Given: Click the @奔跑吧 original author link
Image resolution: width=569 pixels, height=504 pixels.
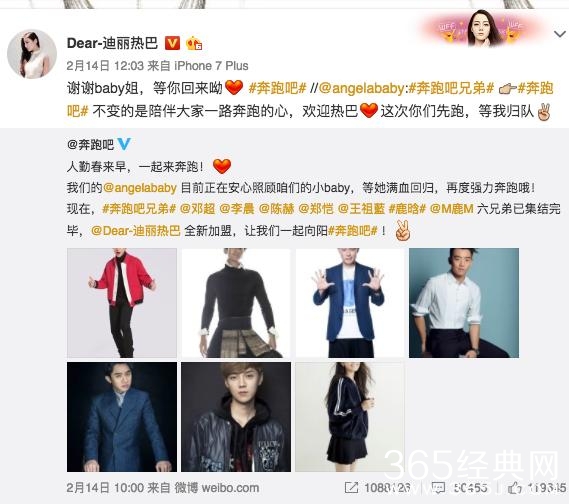Looking at the screenshot, I should point(90,144).
